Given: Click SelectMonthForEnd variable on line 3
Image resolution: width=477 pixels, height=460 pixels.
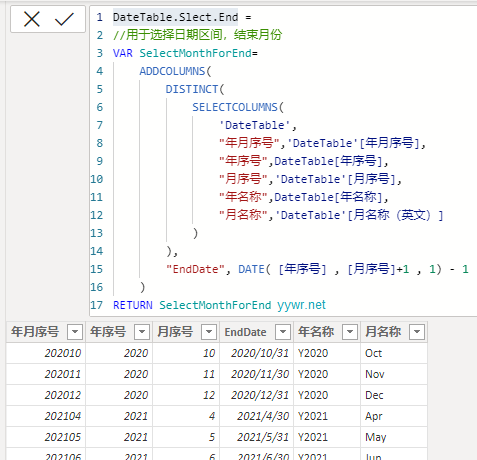Looking at the screenshot, I should coord(195,53).
